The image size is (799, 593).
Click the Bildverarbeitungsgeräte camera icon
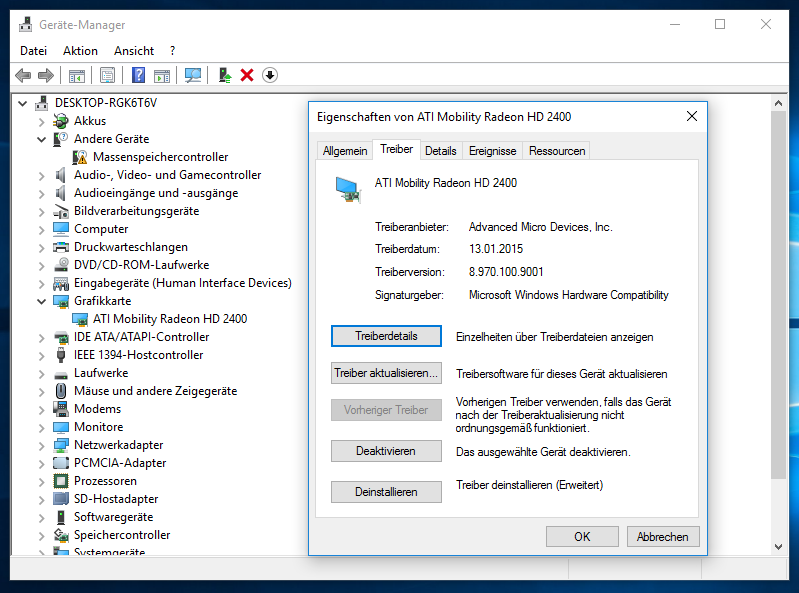coord(61,211)
